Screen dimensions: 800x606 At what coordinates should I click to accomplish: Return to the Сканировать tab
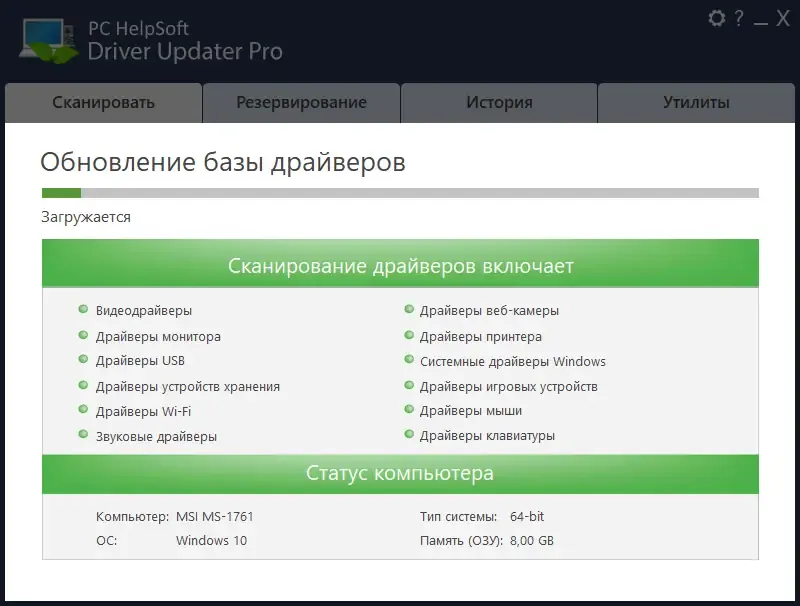pyautogui.click(x=103, y=102)
